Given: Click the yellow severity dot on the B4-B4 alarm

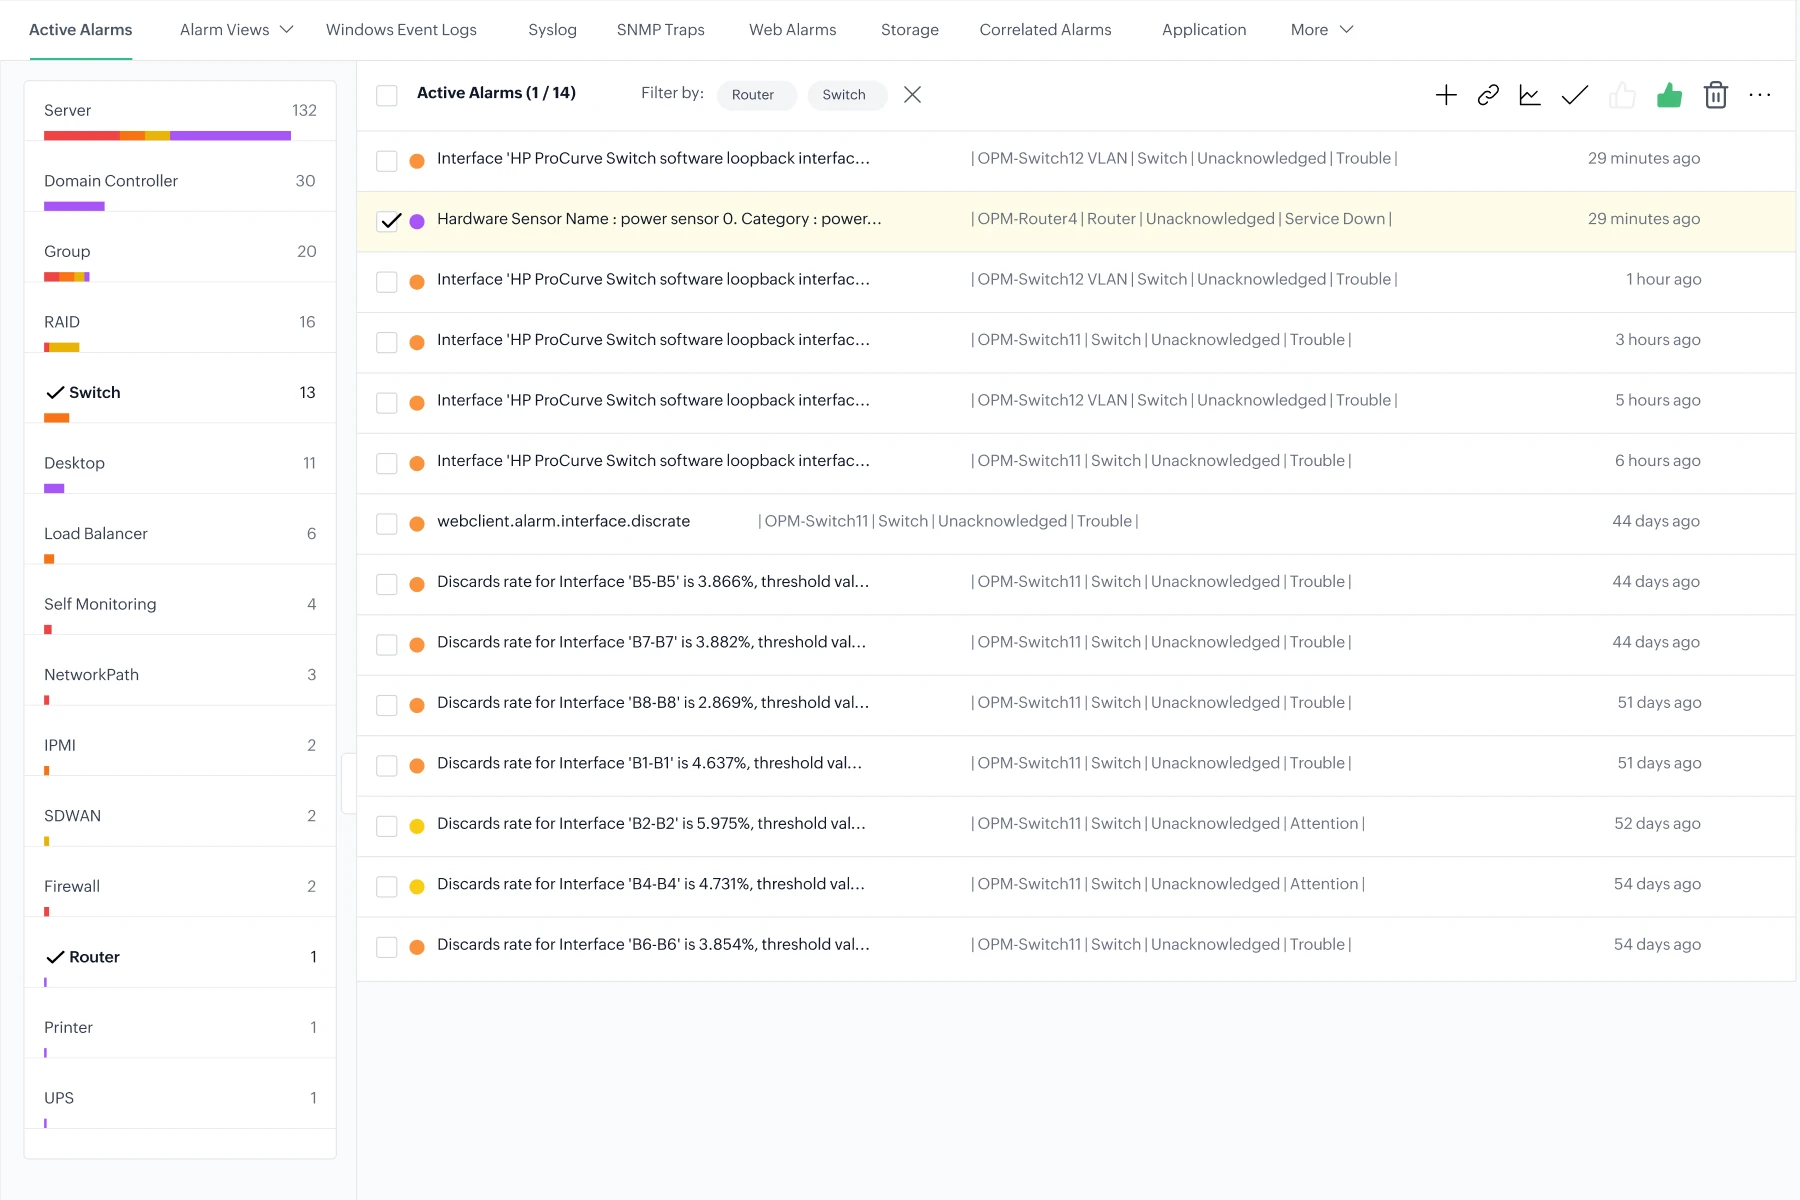Looking at the screenshot, I should coord(417,886).
